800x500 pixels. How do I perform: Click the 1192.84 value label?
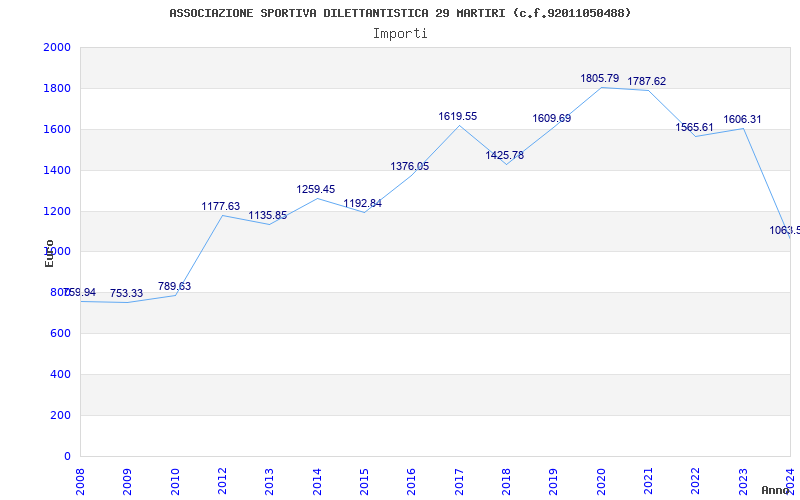point(363,203)
